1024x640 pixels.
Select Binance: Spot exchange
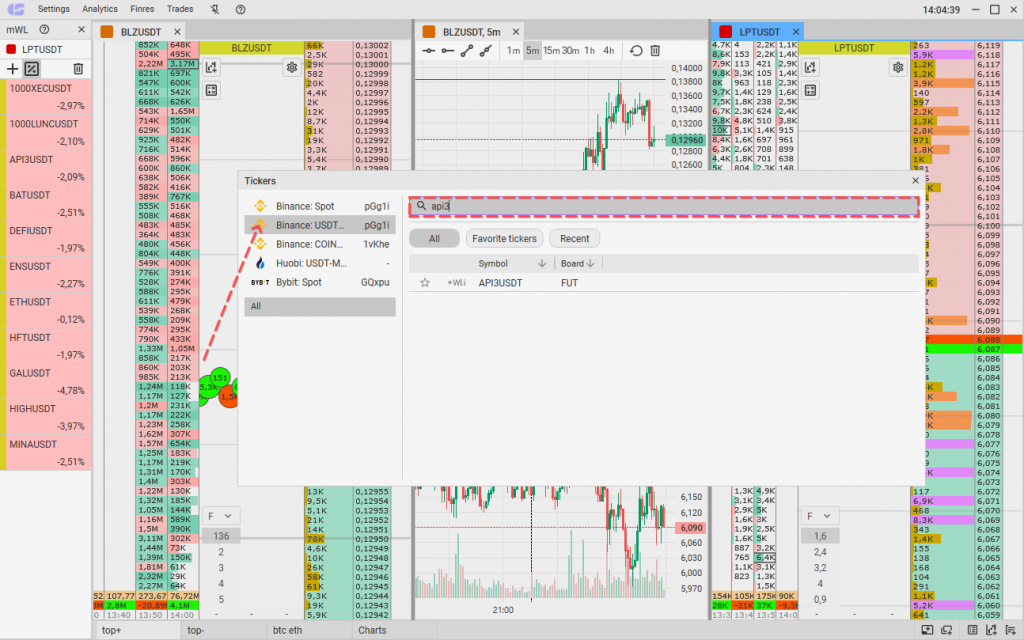[320, 206]
